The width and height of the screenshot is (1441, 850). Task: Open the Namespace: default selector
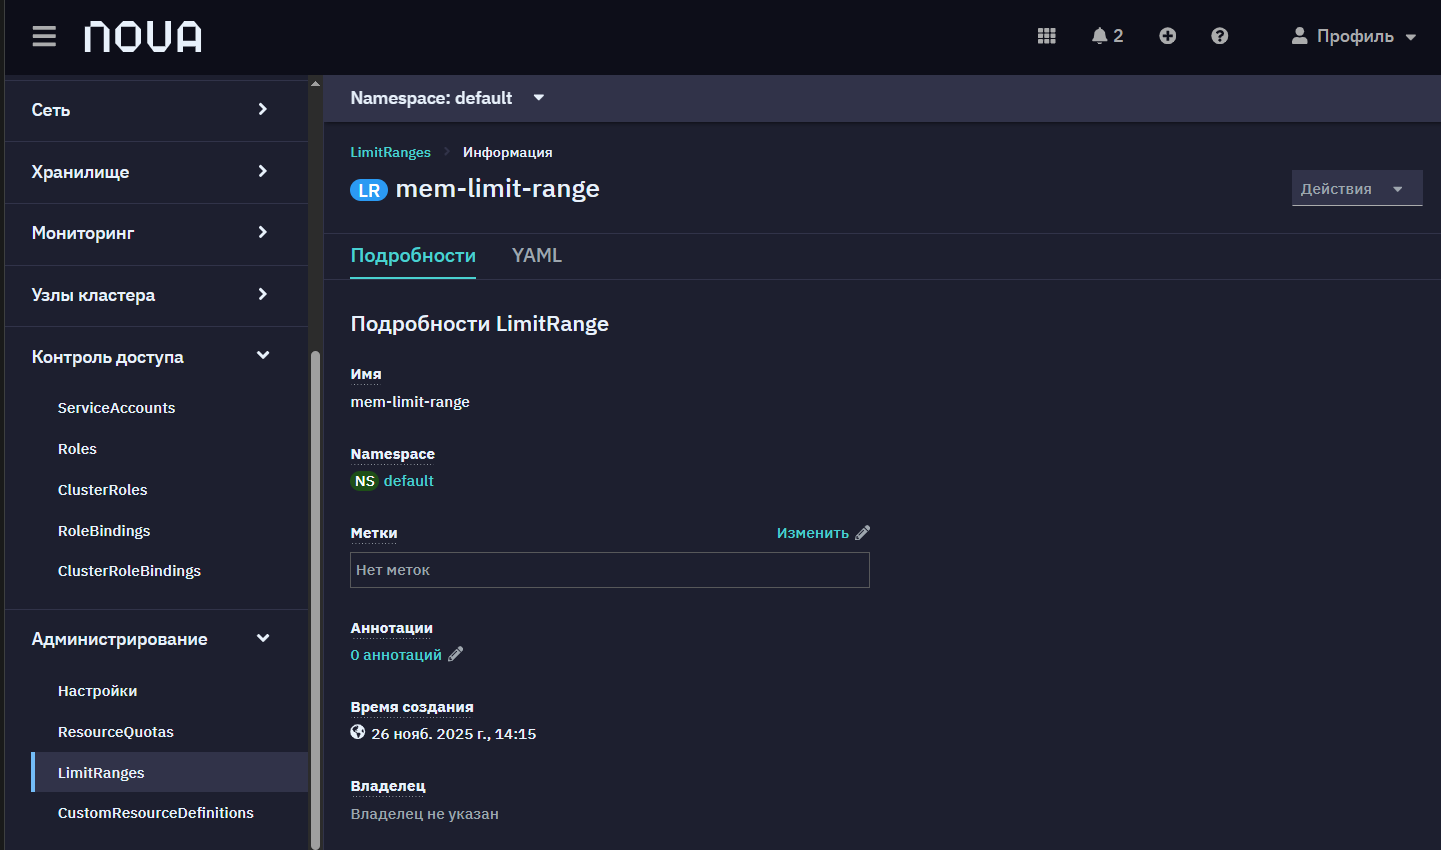[448, 98]
